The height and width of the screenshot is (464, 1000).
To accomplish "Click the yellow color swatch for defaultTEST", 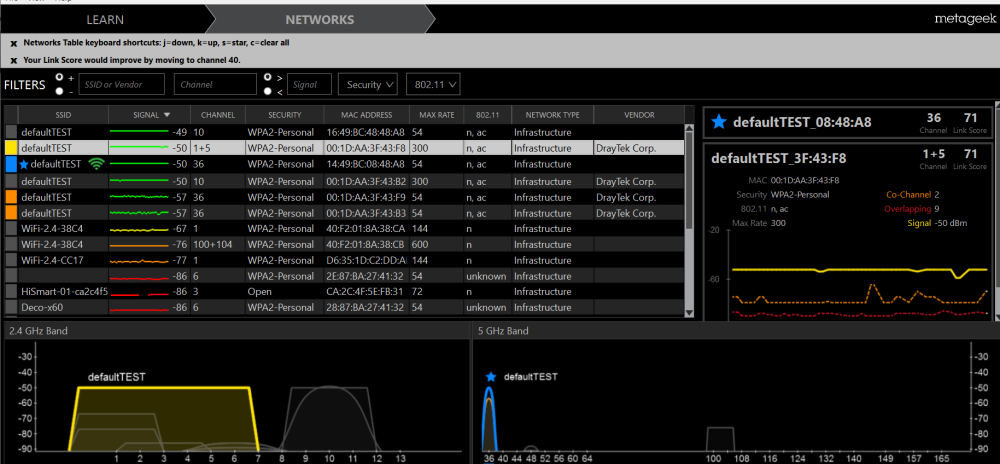I will [x=11, y=148].
